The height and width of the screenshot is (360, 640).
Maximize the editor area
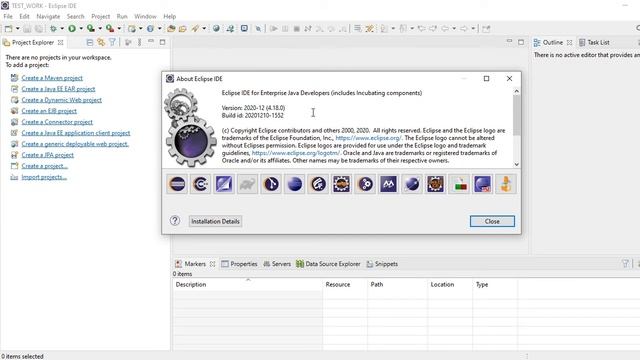click(x=521, y=42)
